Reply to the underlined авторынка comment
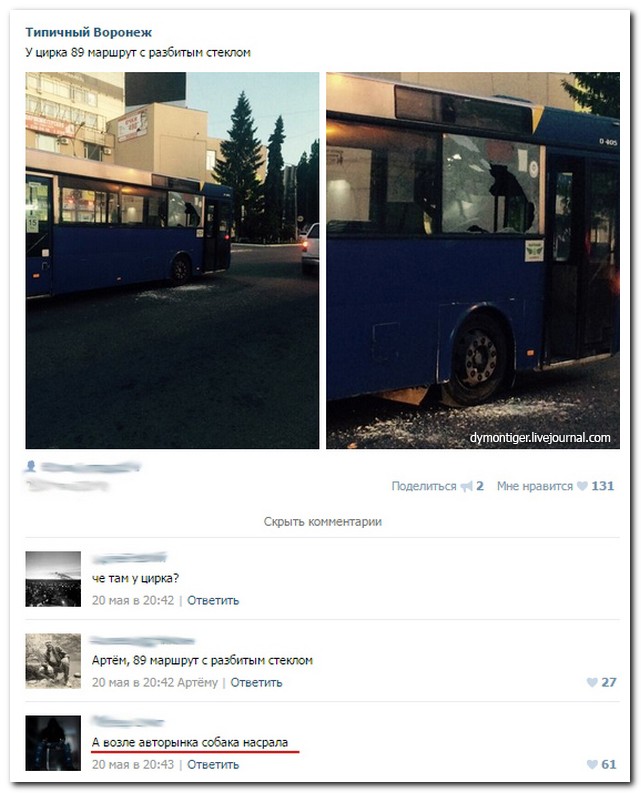The image size is (641, 793). [x=213, y=764]
